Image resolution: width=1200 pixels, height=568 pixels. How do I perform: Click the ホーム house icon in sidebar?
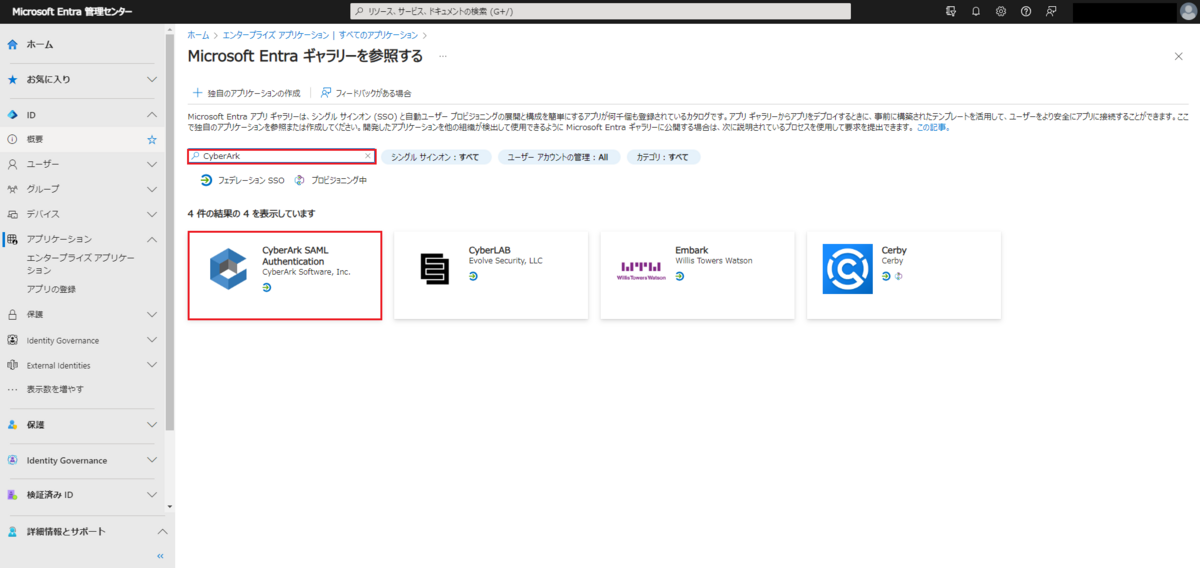(12, 45)
